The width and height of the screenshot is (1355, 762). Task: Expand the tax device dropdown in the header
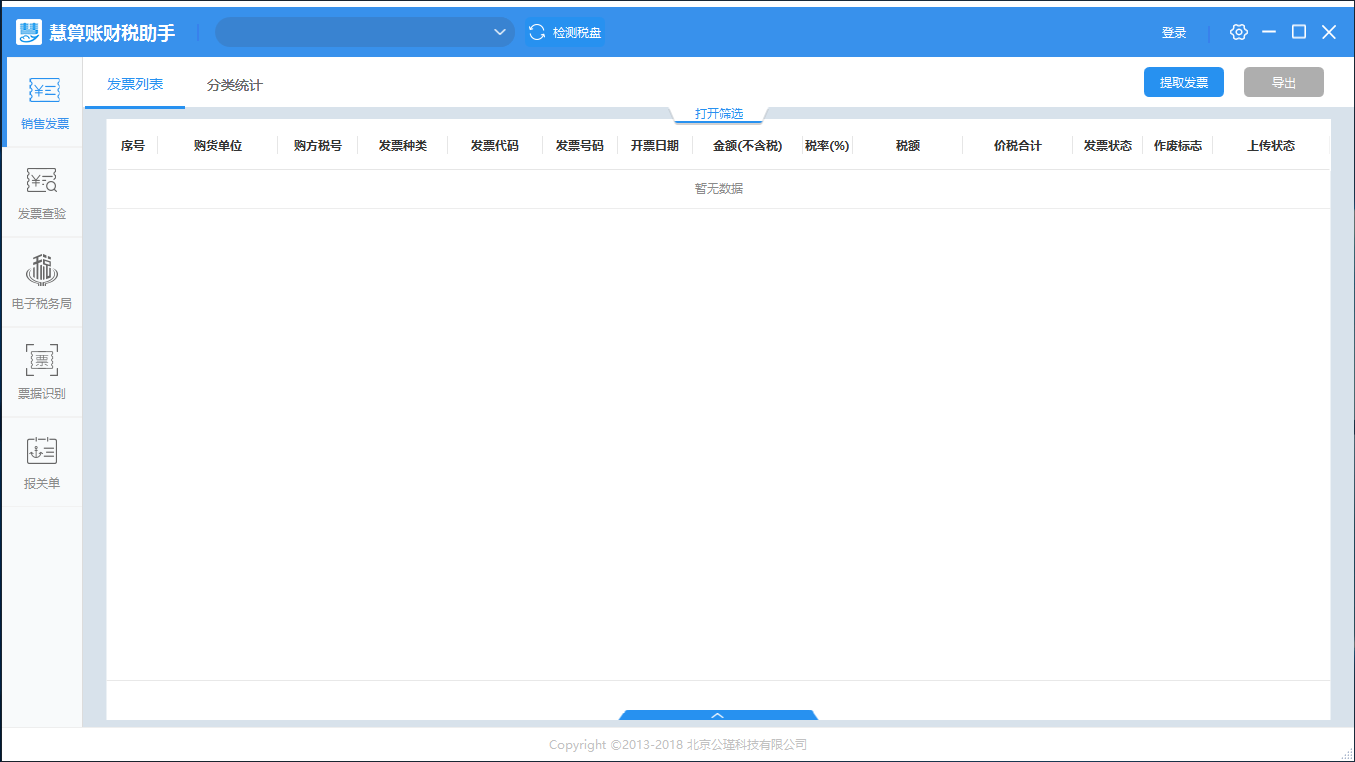point(499,31)
